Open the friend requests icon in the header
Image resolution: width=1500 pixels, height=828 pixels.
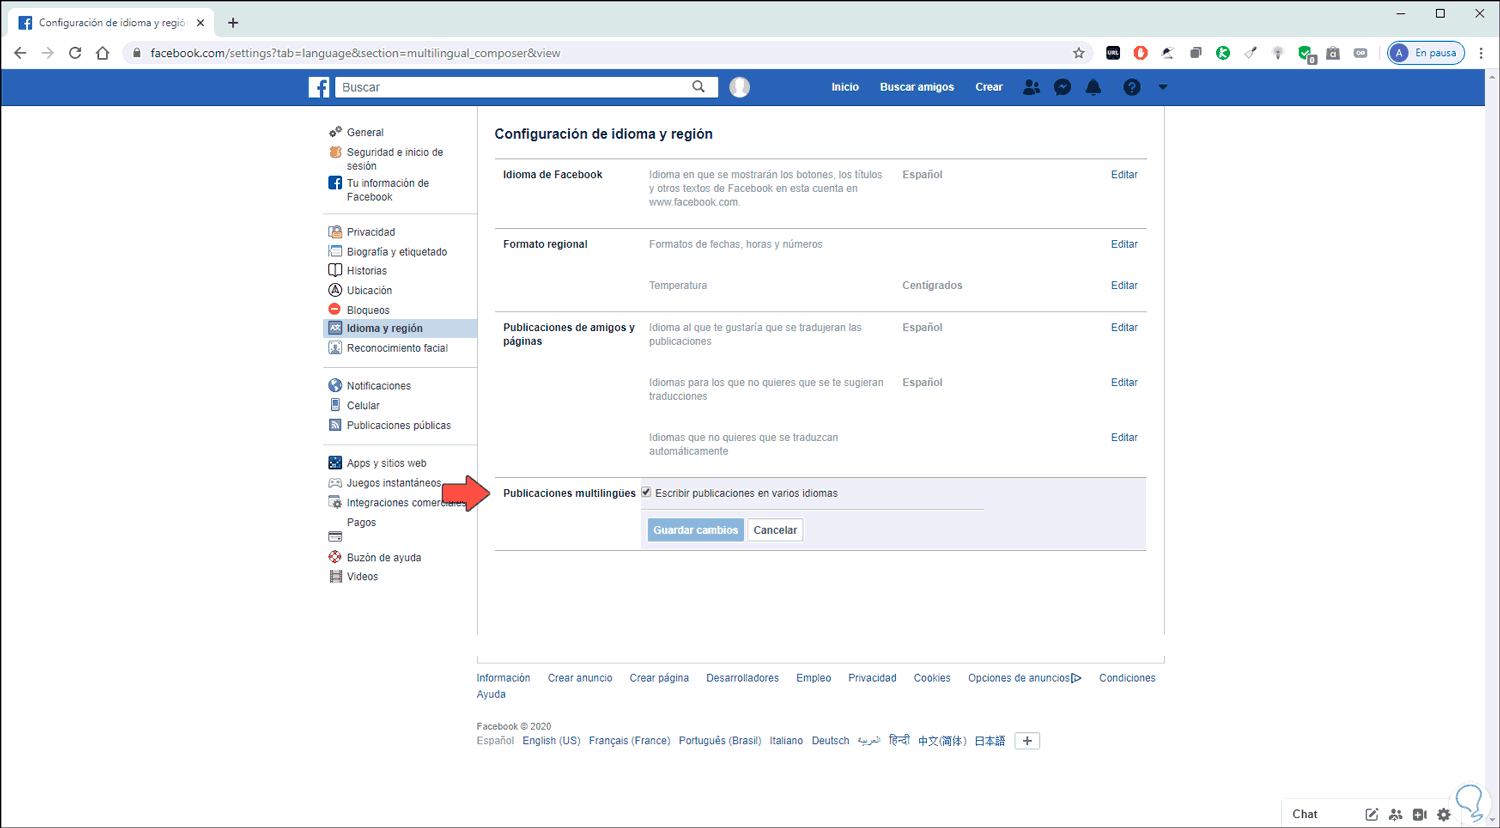tap(1031, 87)
